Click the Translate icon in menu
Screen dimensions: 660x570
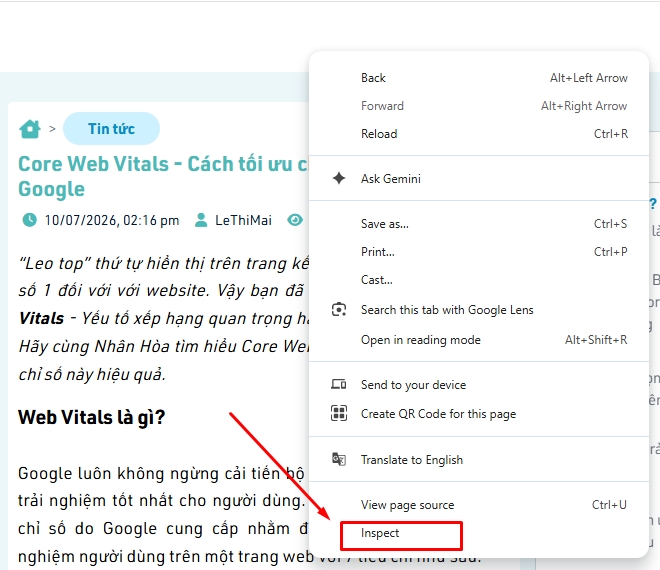[339, 459]
